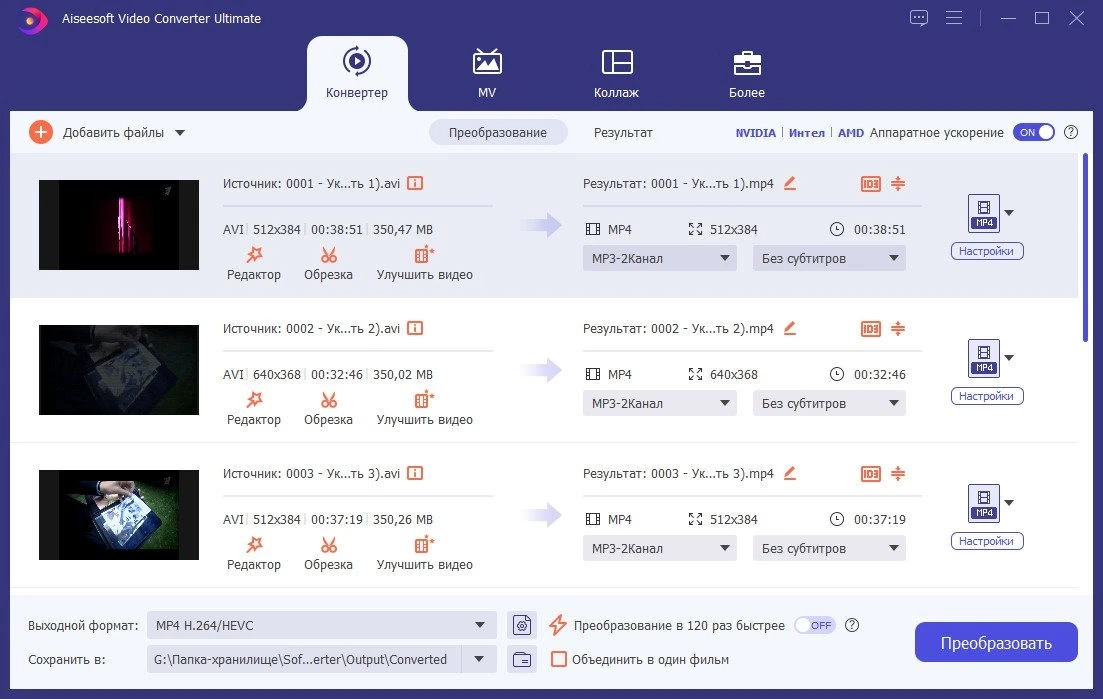Open the MV tab
This screenshot has height=699, width=1103.
[487, 74]
